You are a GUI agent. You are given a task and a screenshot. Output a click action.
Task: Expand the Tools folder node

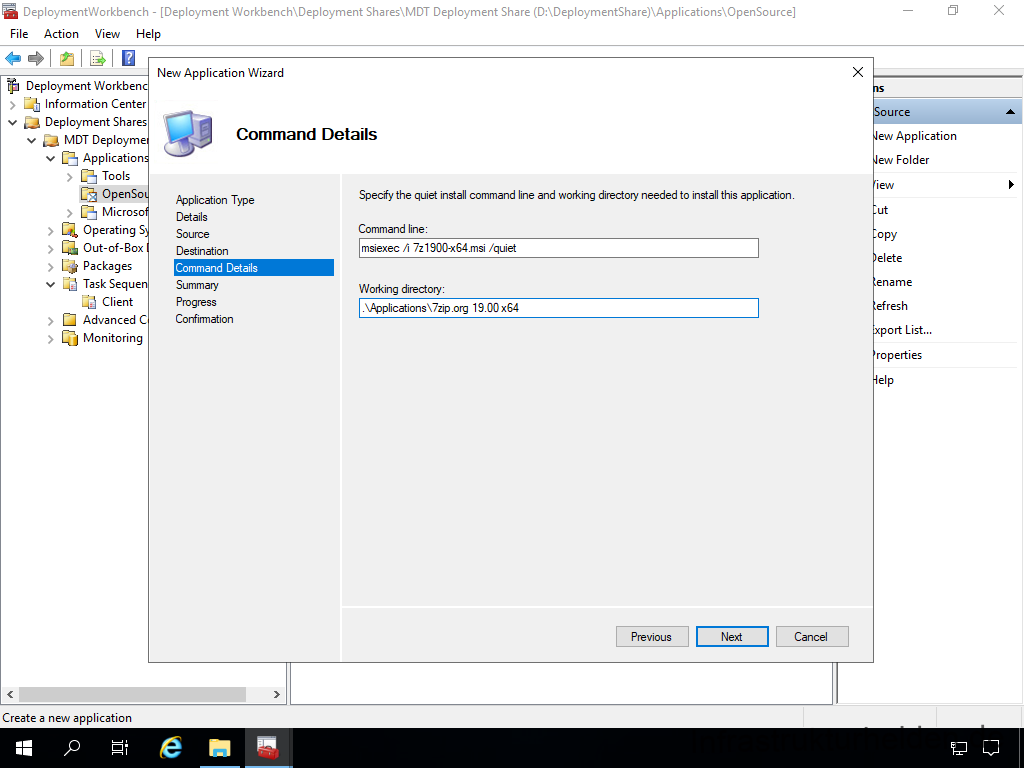pyautogui.click(x=70, y=176)
